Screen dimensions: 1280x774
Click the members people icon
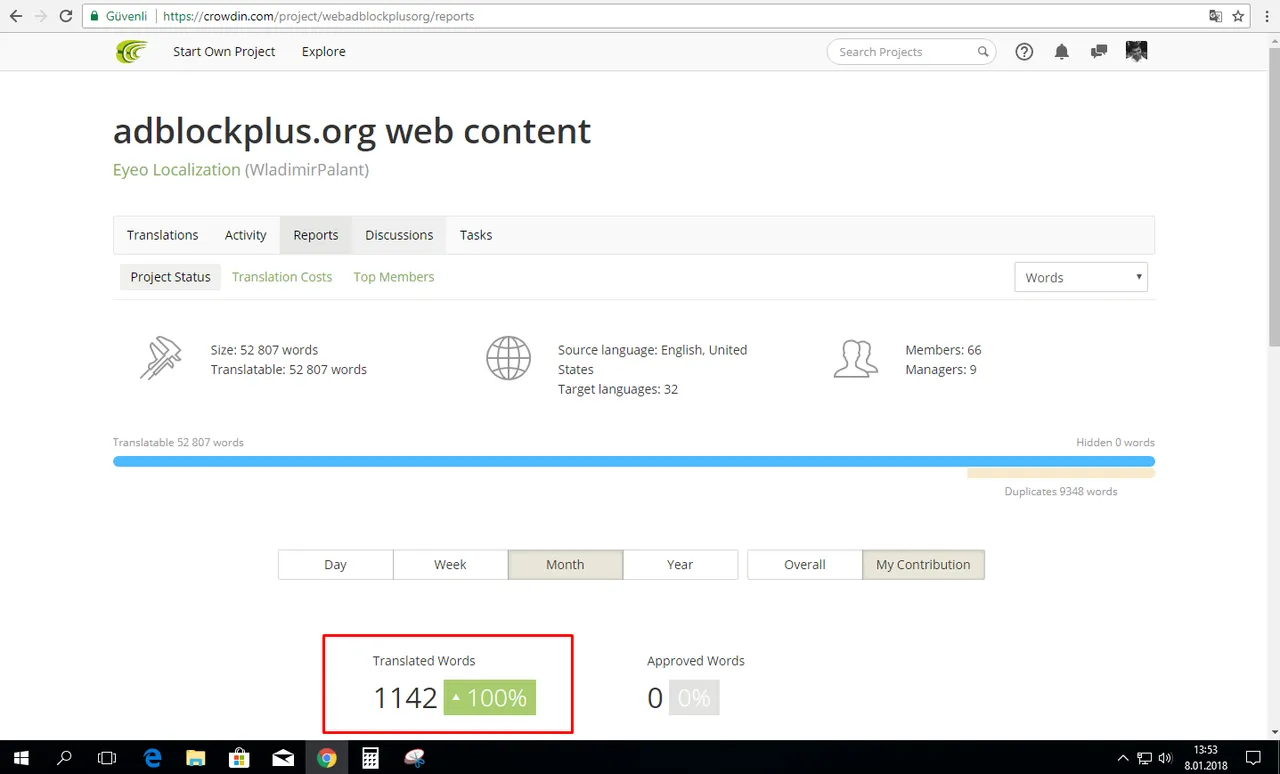tap(856, 358)
